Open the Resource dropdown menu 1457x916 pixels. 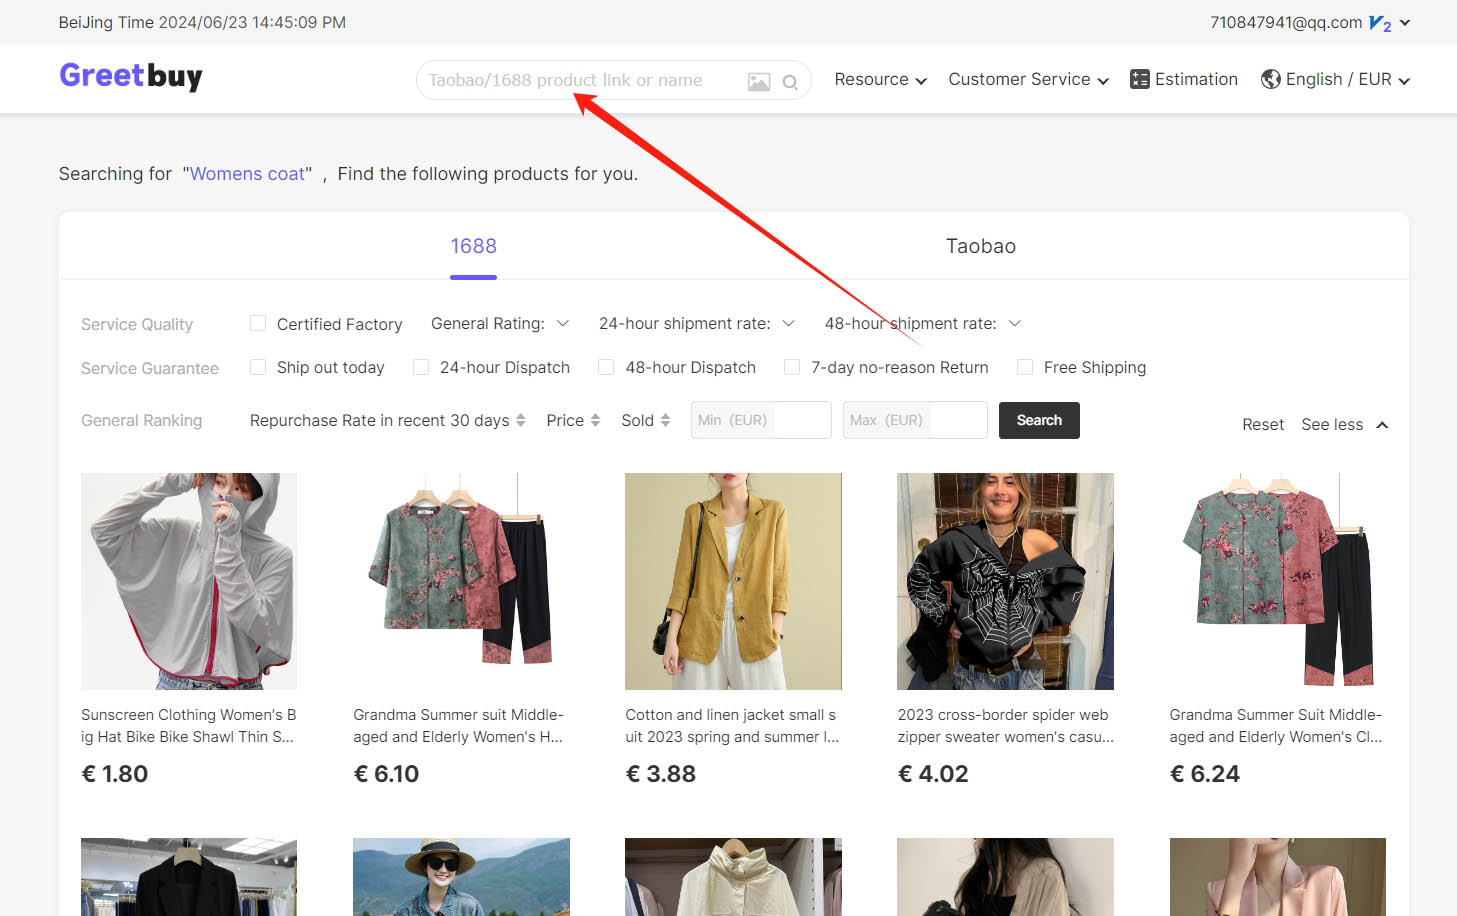click(x=881, y=79)
